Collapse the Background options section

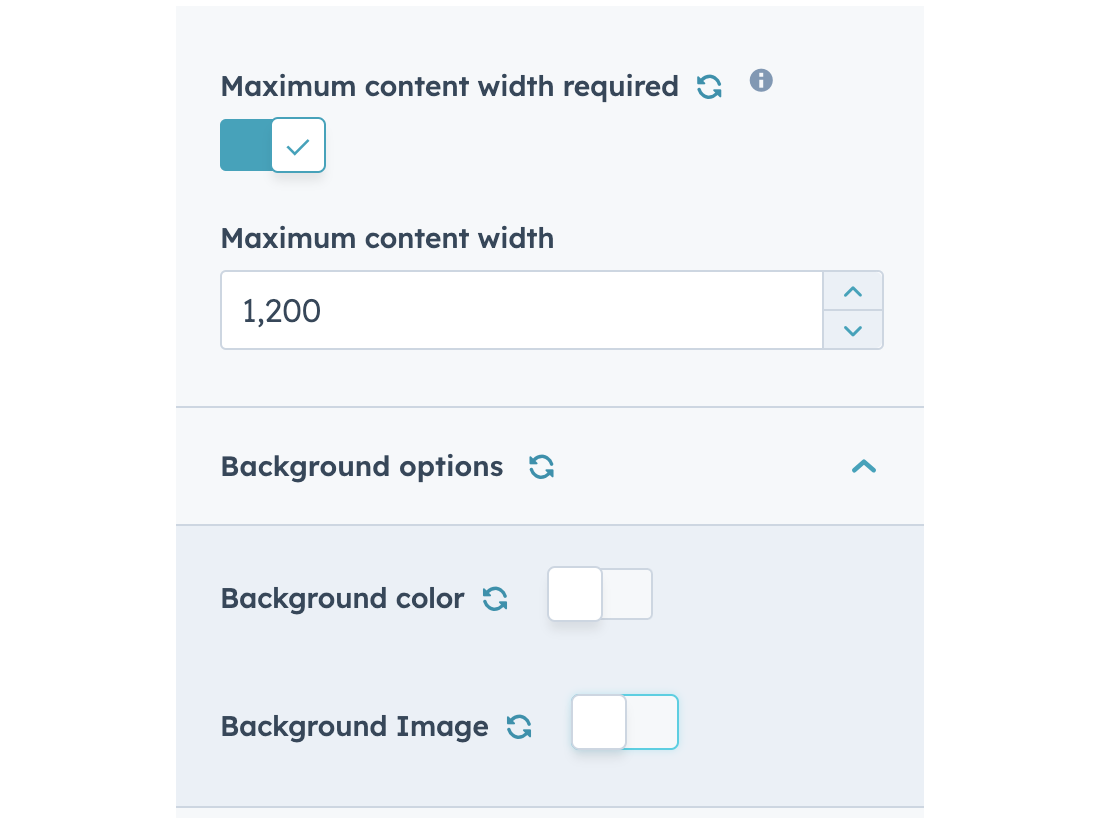click(862, 466)
